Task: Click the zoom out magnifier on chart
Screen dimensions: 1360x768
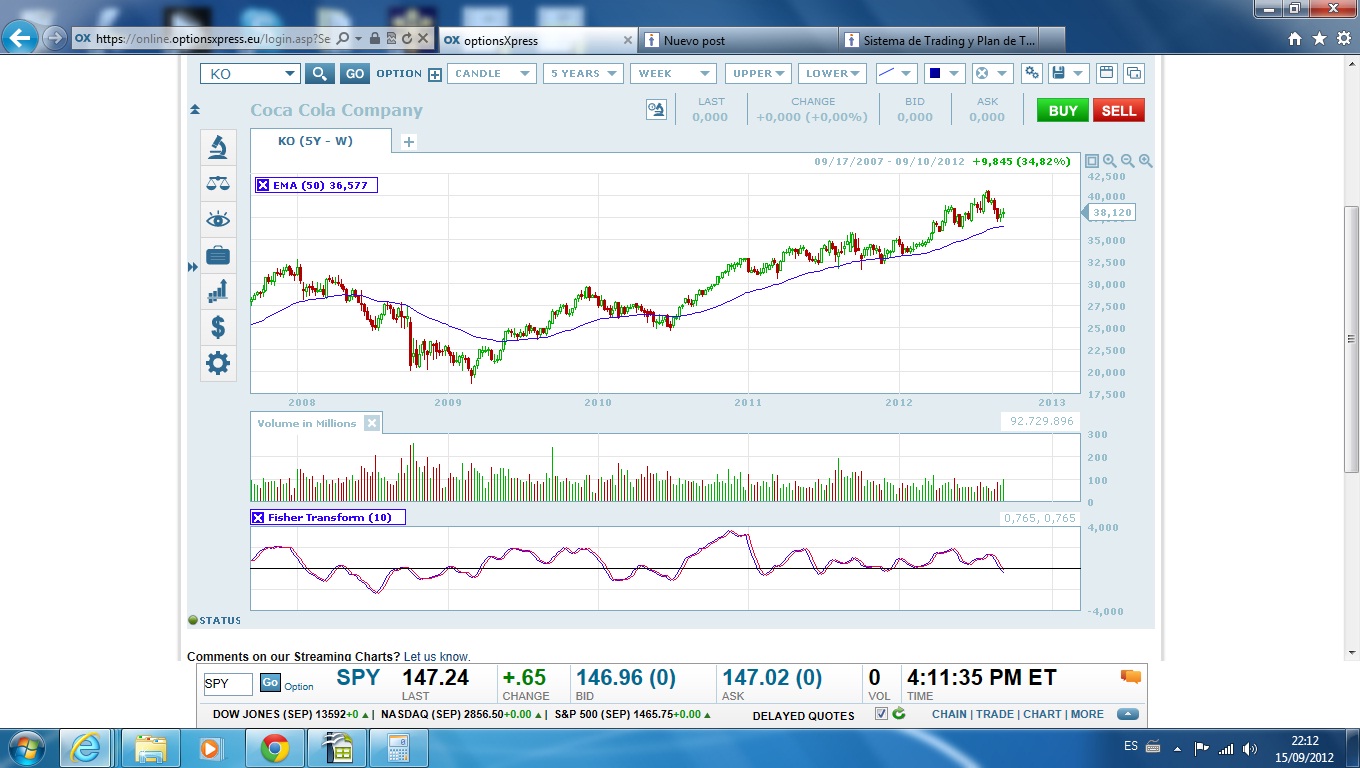Action: pos(1128,161)
